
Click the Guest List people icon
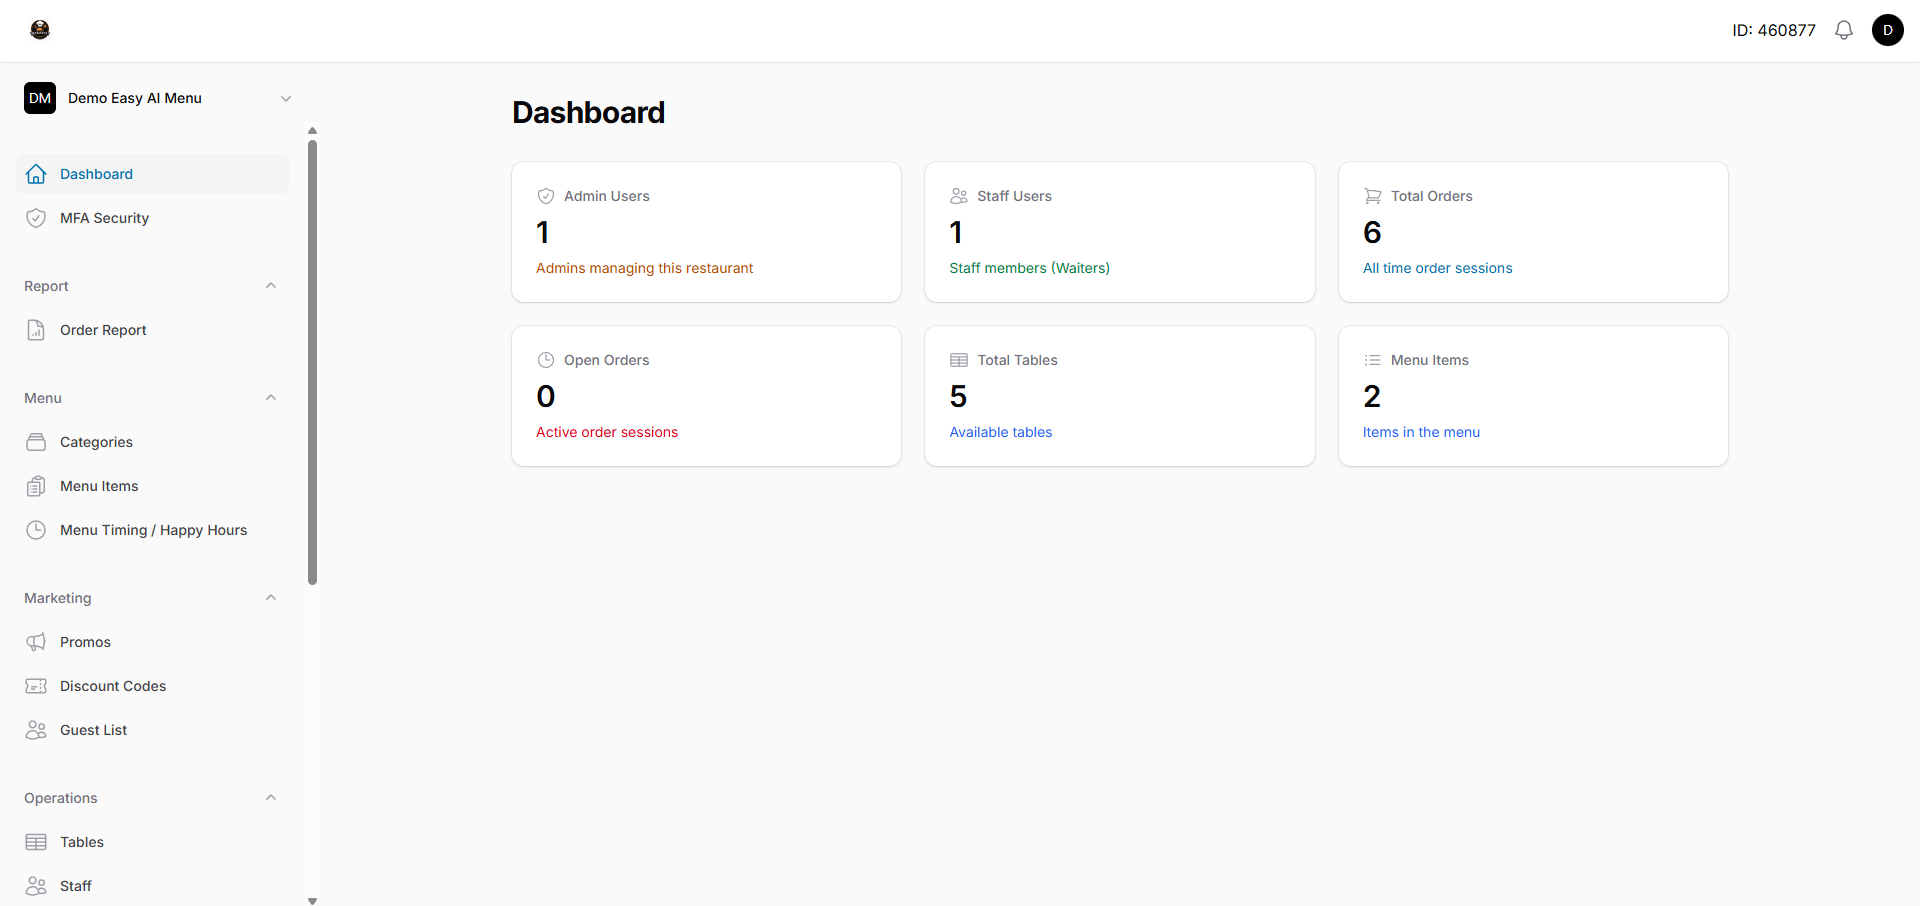[36, 730]
